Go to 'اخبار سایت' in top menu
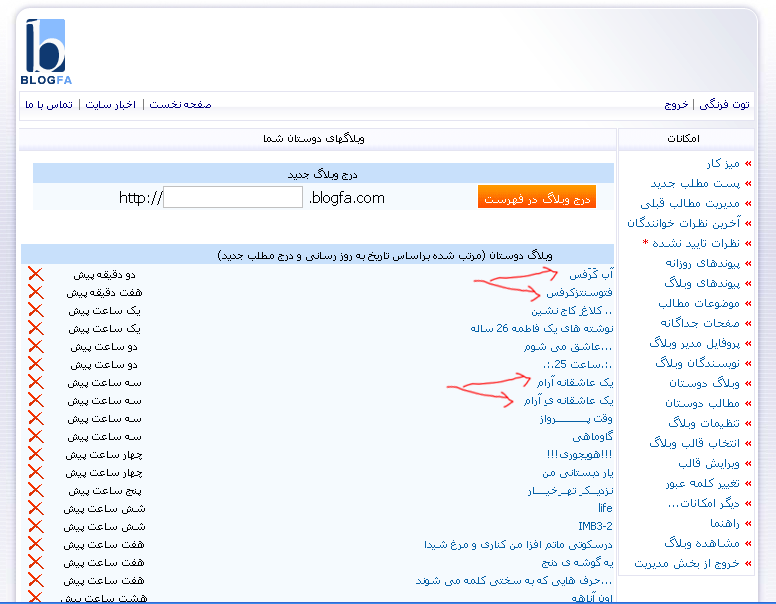 (x=112, y=105)
